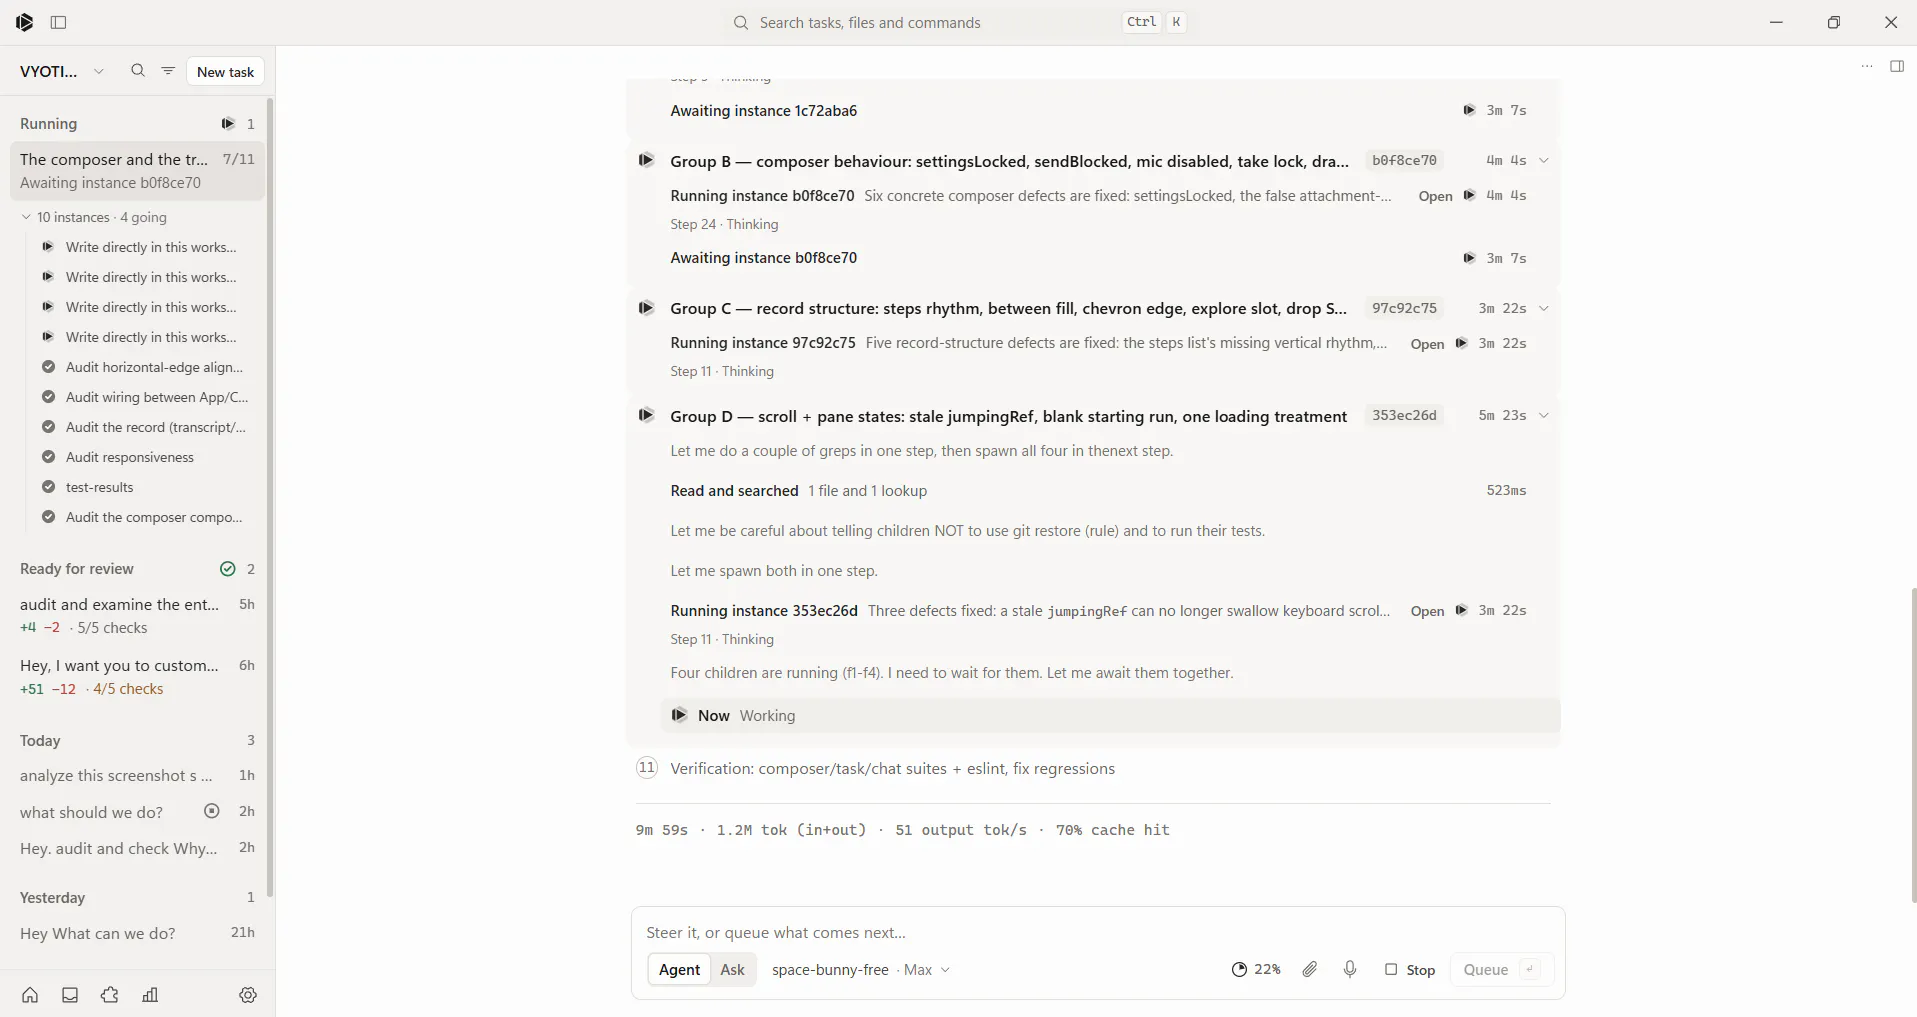Open the filter icon beside New task

coord(168,71)
